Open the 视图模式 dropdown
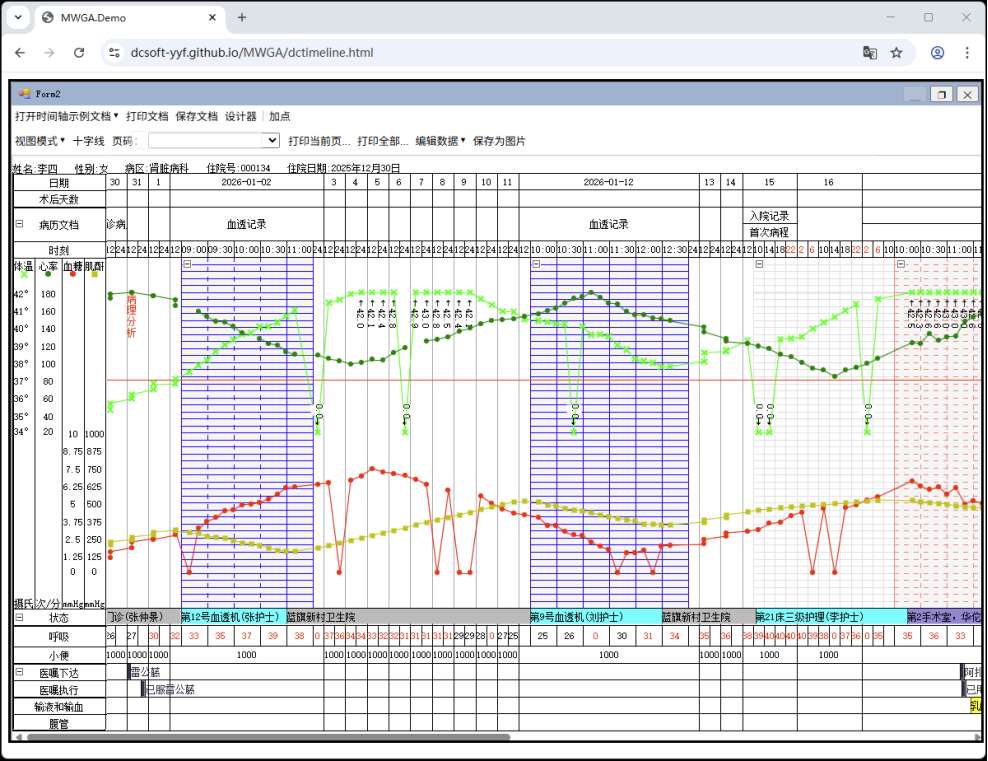988x761 pixels. point(40,140)
